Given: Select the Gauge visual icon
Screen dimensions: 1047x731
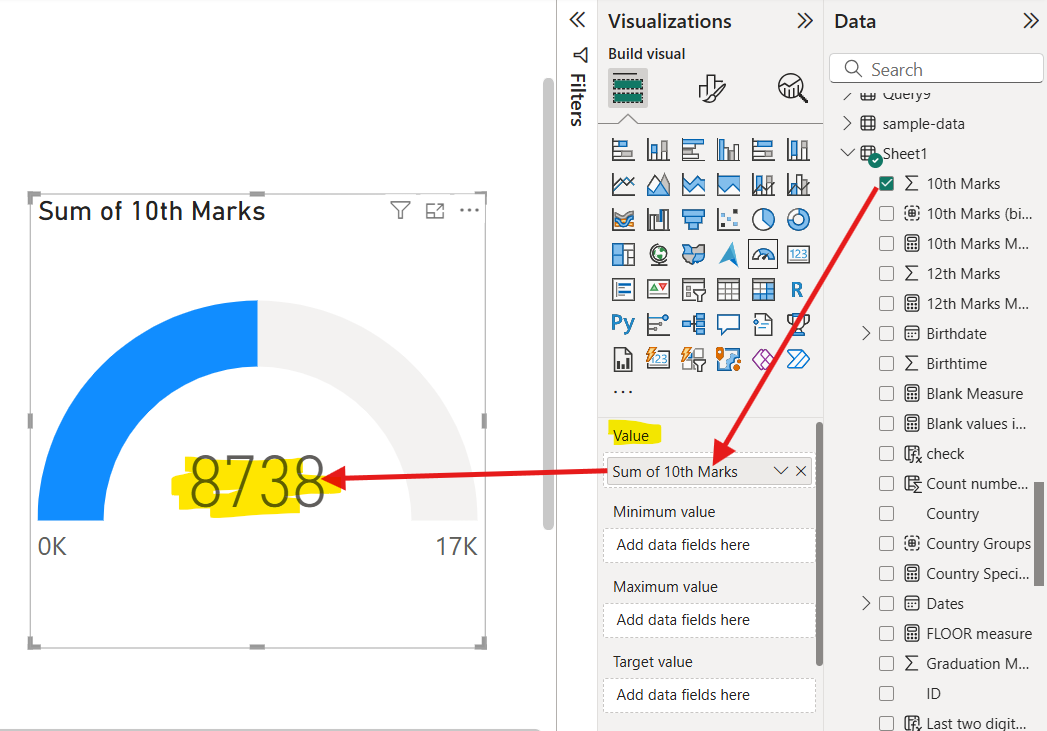Looking at the screenshot, I should (x=763, y=254).
